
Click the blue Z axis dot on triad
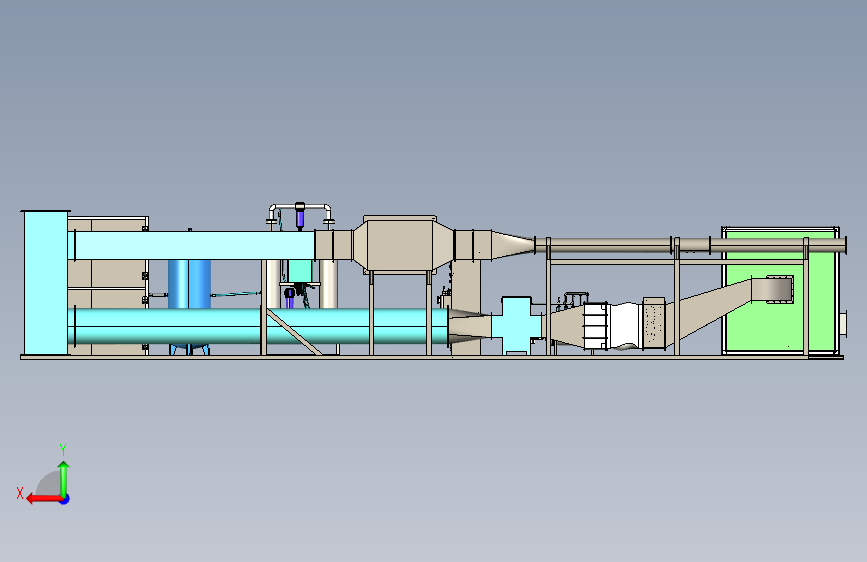pos(65,499)
